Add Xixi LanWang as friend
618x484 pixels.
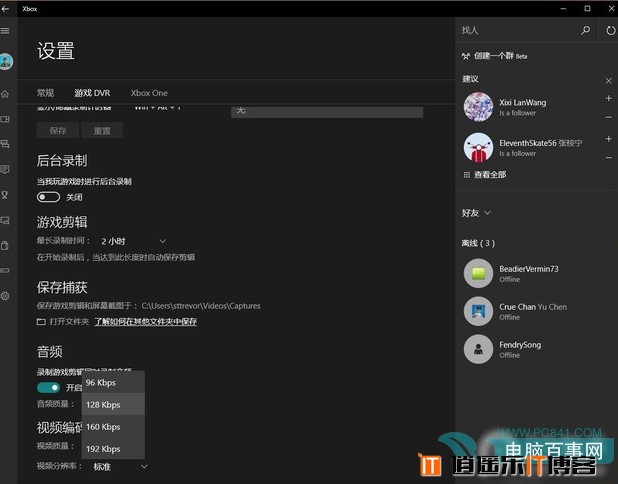coord(609,98)
